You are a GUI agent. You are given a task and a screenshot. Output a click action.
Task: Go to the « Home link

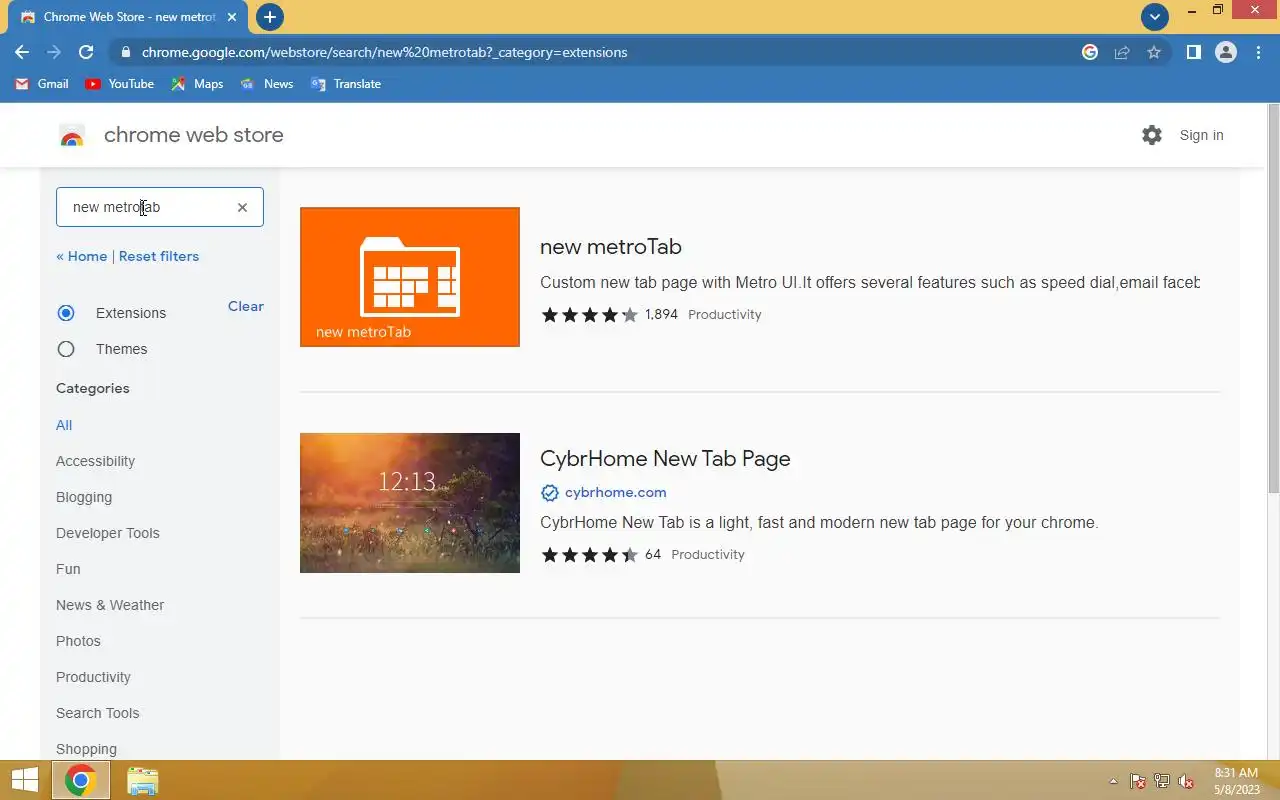click(x=81, y=256)
